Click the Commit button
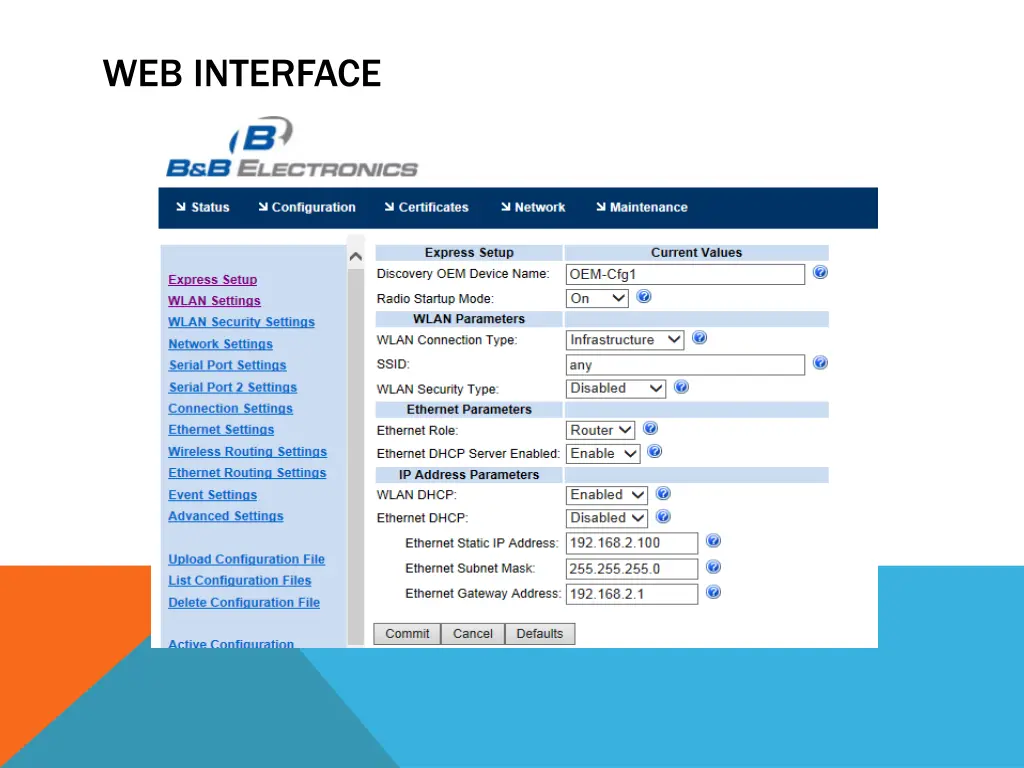 [407, 633]
